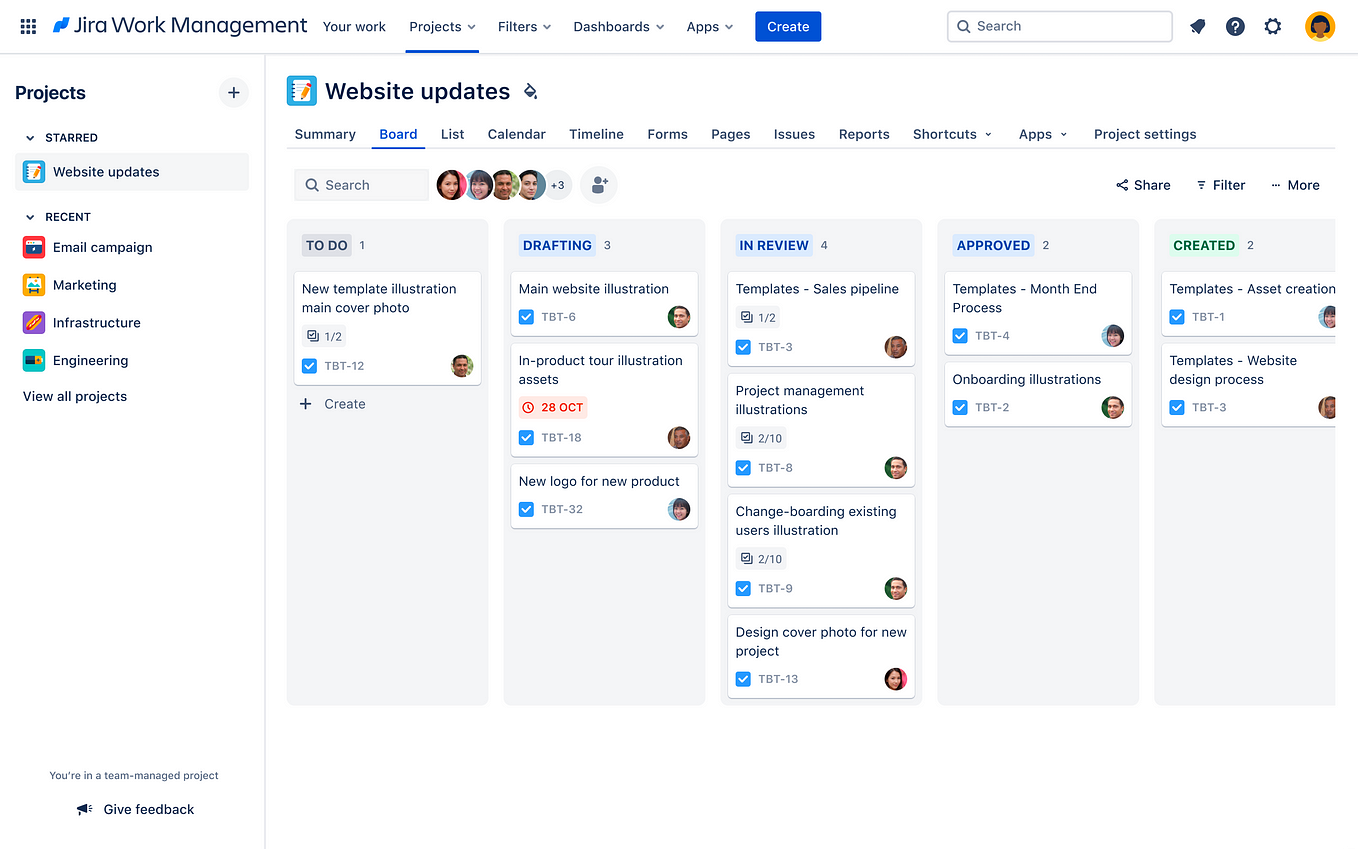Viewport: 1358px width, 849px height.
Task: Click the +3 more assignees avatar
Action: [558, 185]
